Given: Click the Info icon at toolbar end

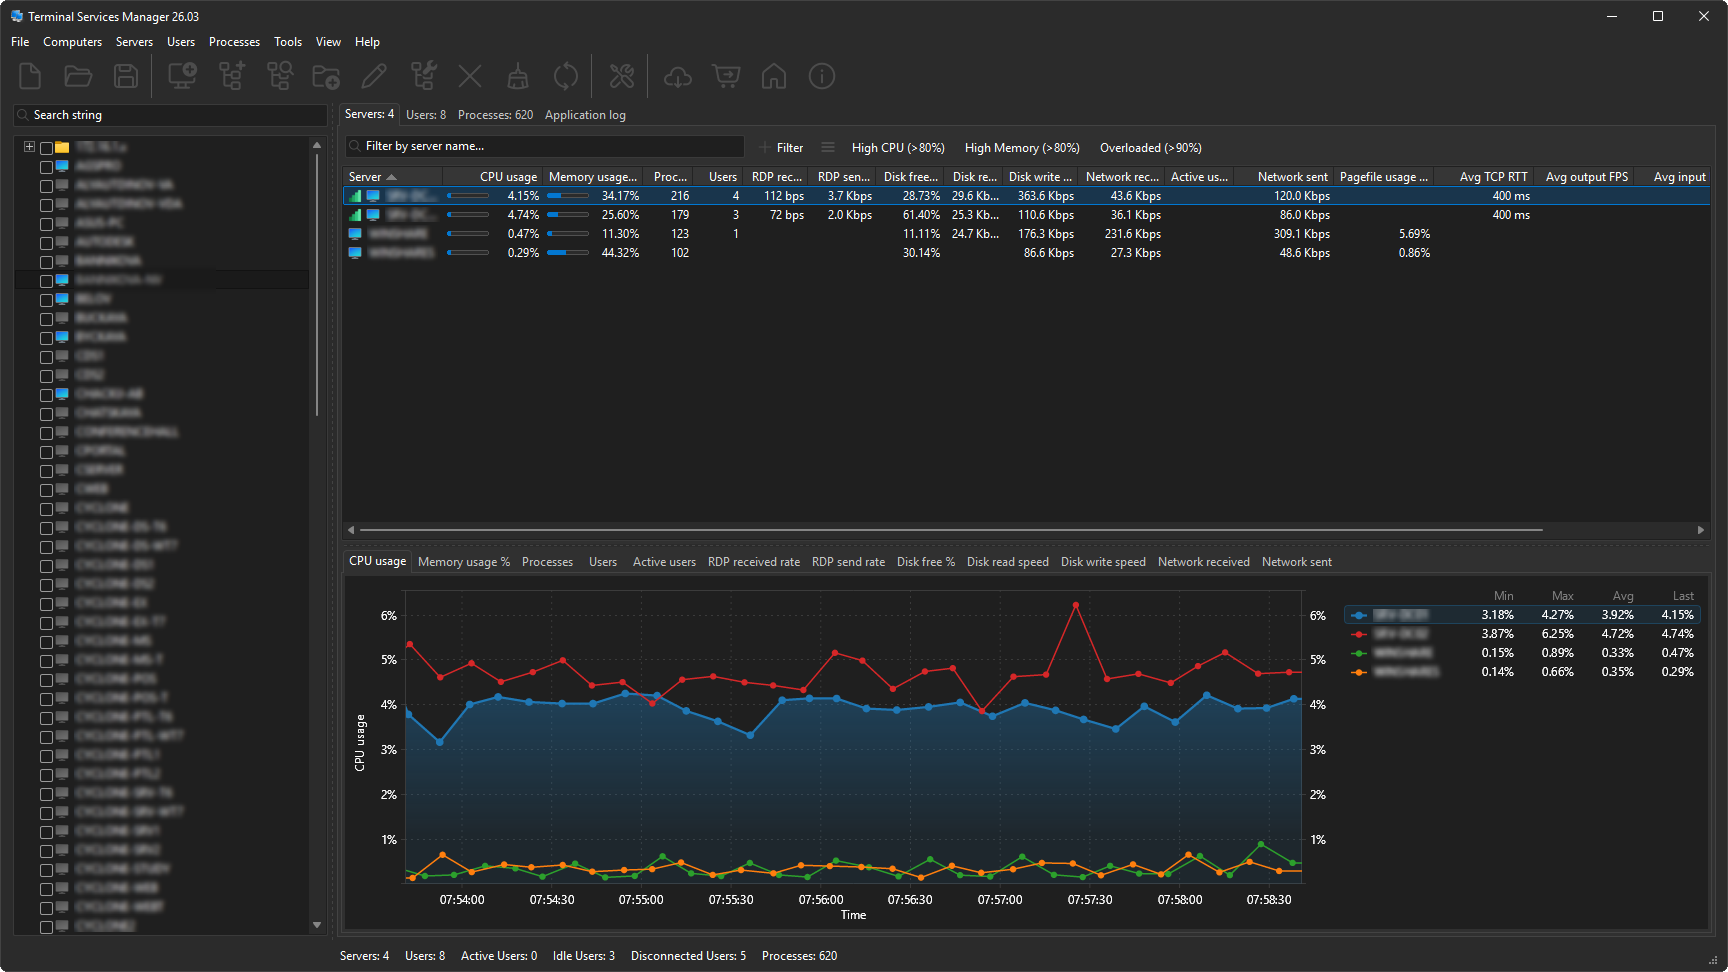Looking at the screenshot, I should coord(821,76).
